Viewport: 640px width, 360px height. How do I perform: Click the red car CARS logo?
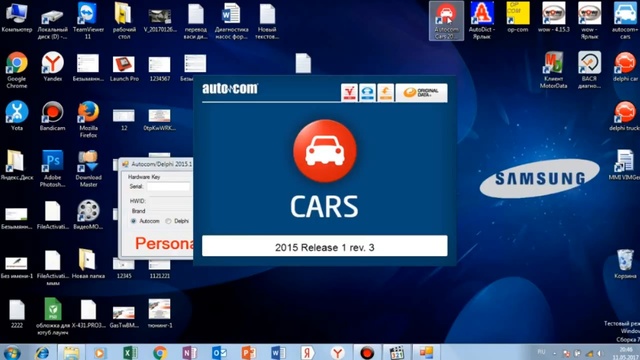point(325,151)
